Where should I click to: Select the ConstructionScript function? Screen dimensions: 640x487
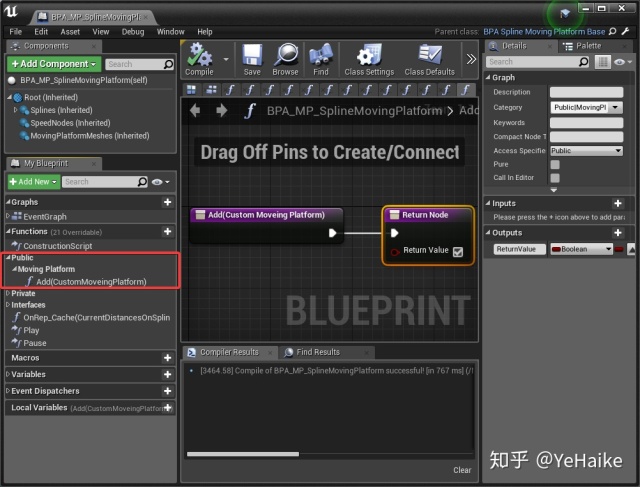[x=57, y=246]
